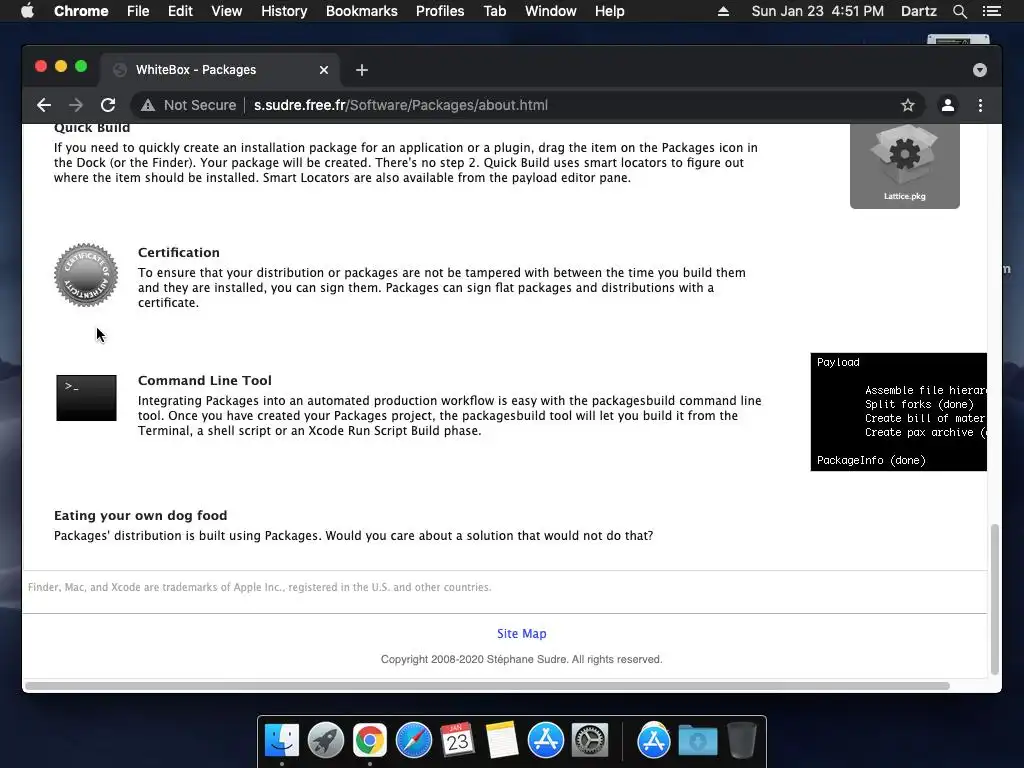Viewport: 1024px width, 768px height.
Task: Open the File menu
Action: 138,11
